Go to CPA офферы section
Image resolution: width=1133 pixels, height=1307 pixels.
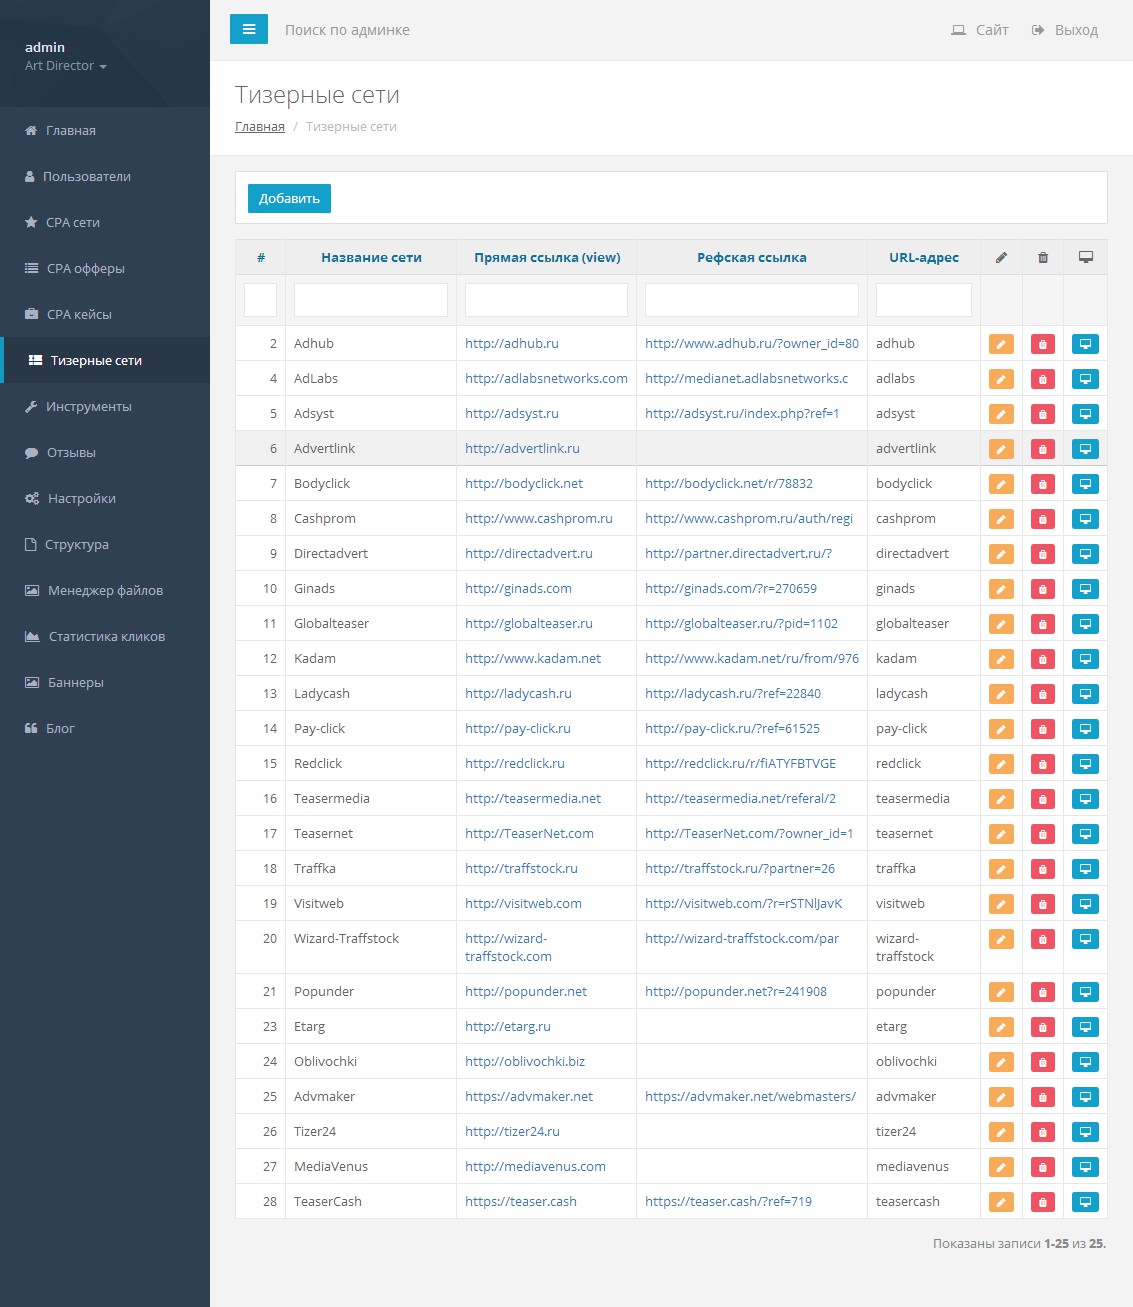(x=105, y=268)
